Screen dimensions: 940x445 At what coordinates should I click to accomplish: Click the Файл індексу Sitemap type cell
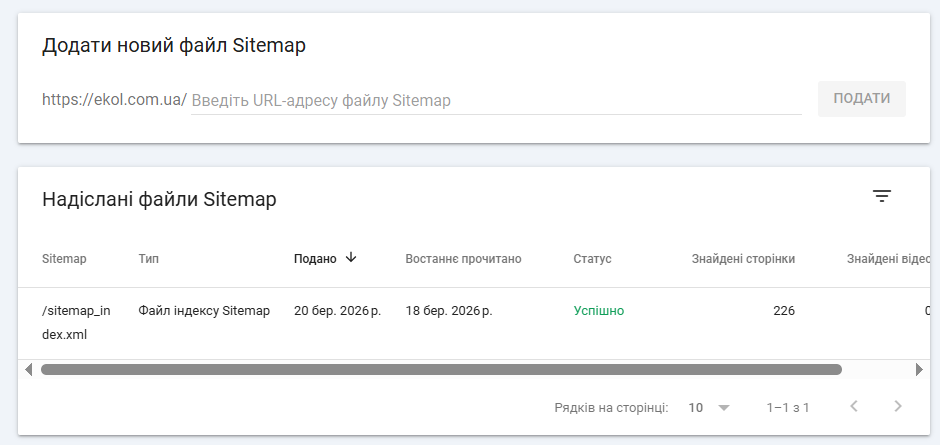(x=204, y=311)
